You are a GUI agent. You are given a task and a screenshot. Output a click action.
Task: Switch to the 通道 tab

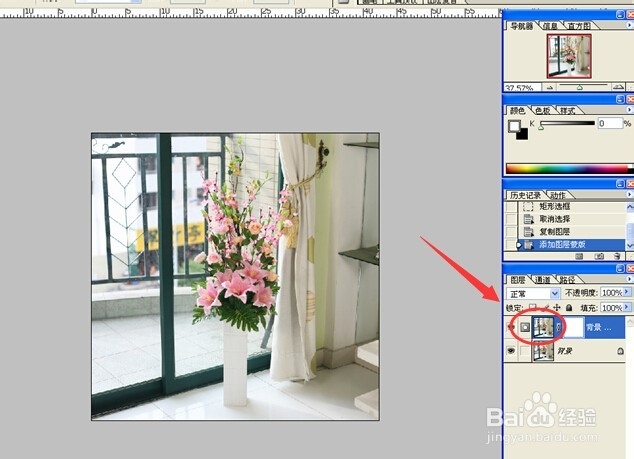[x=542, y=279]
